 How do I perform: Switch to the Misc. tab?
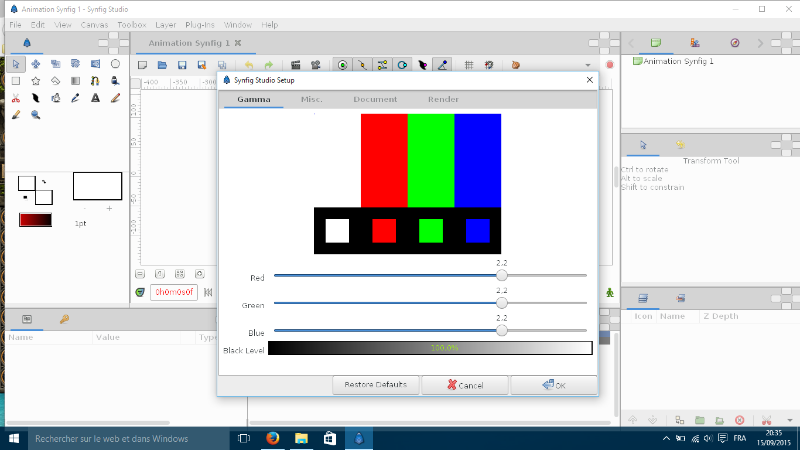[312, 100]
